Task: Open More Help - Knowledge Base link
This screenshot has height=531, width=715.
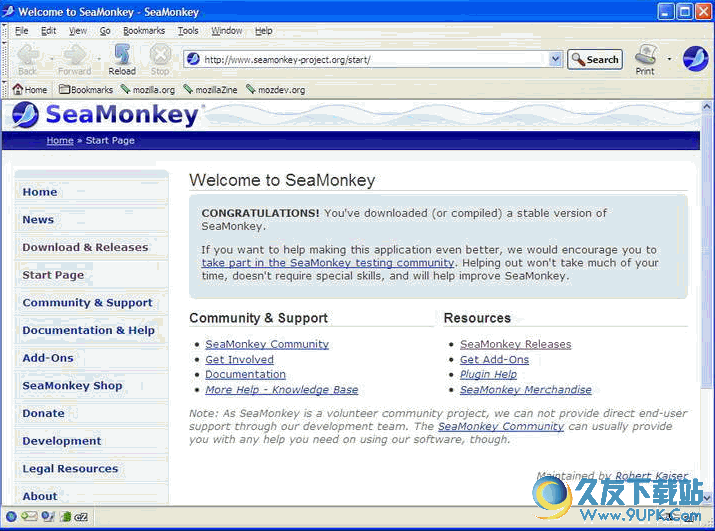Action: (x=281, y=390)
